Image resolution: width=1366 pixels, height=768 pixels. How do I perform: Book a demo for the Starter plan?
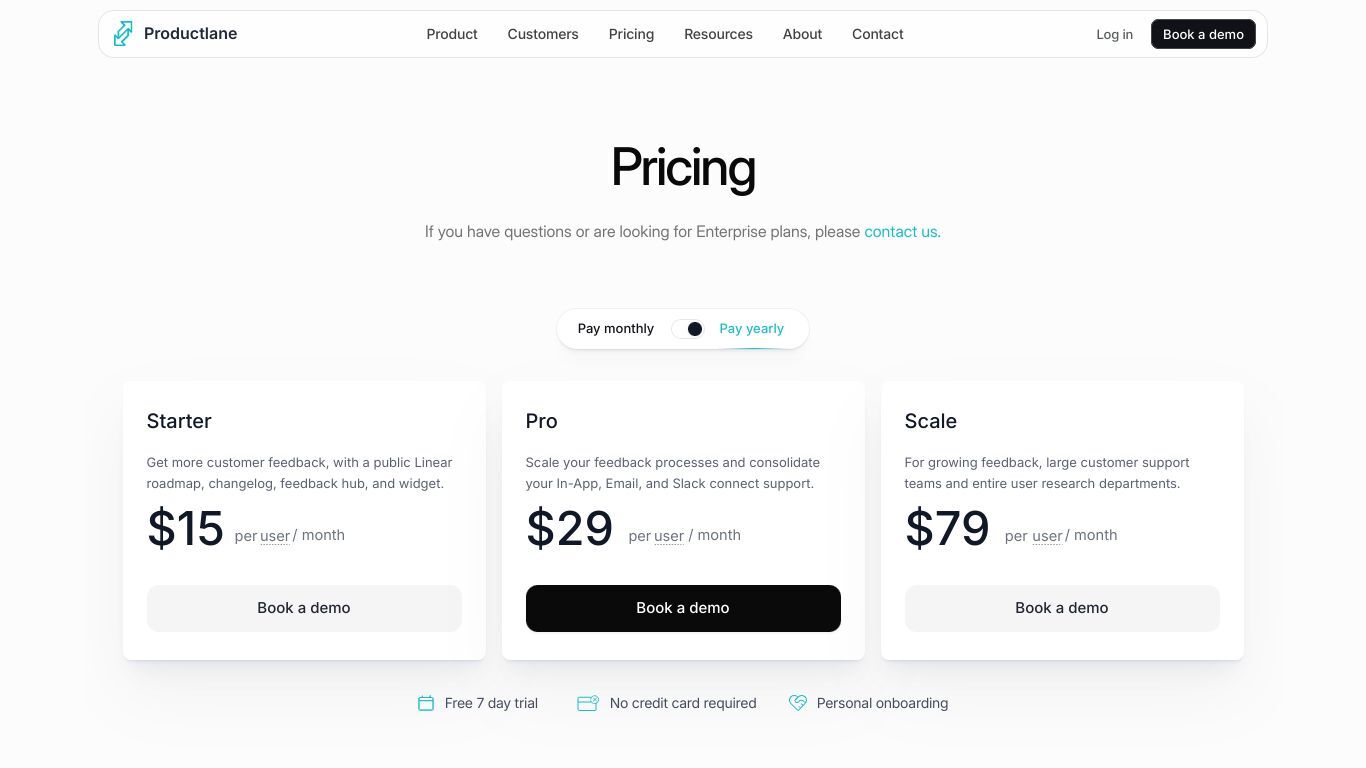[304, 608]
